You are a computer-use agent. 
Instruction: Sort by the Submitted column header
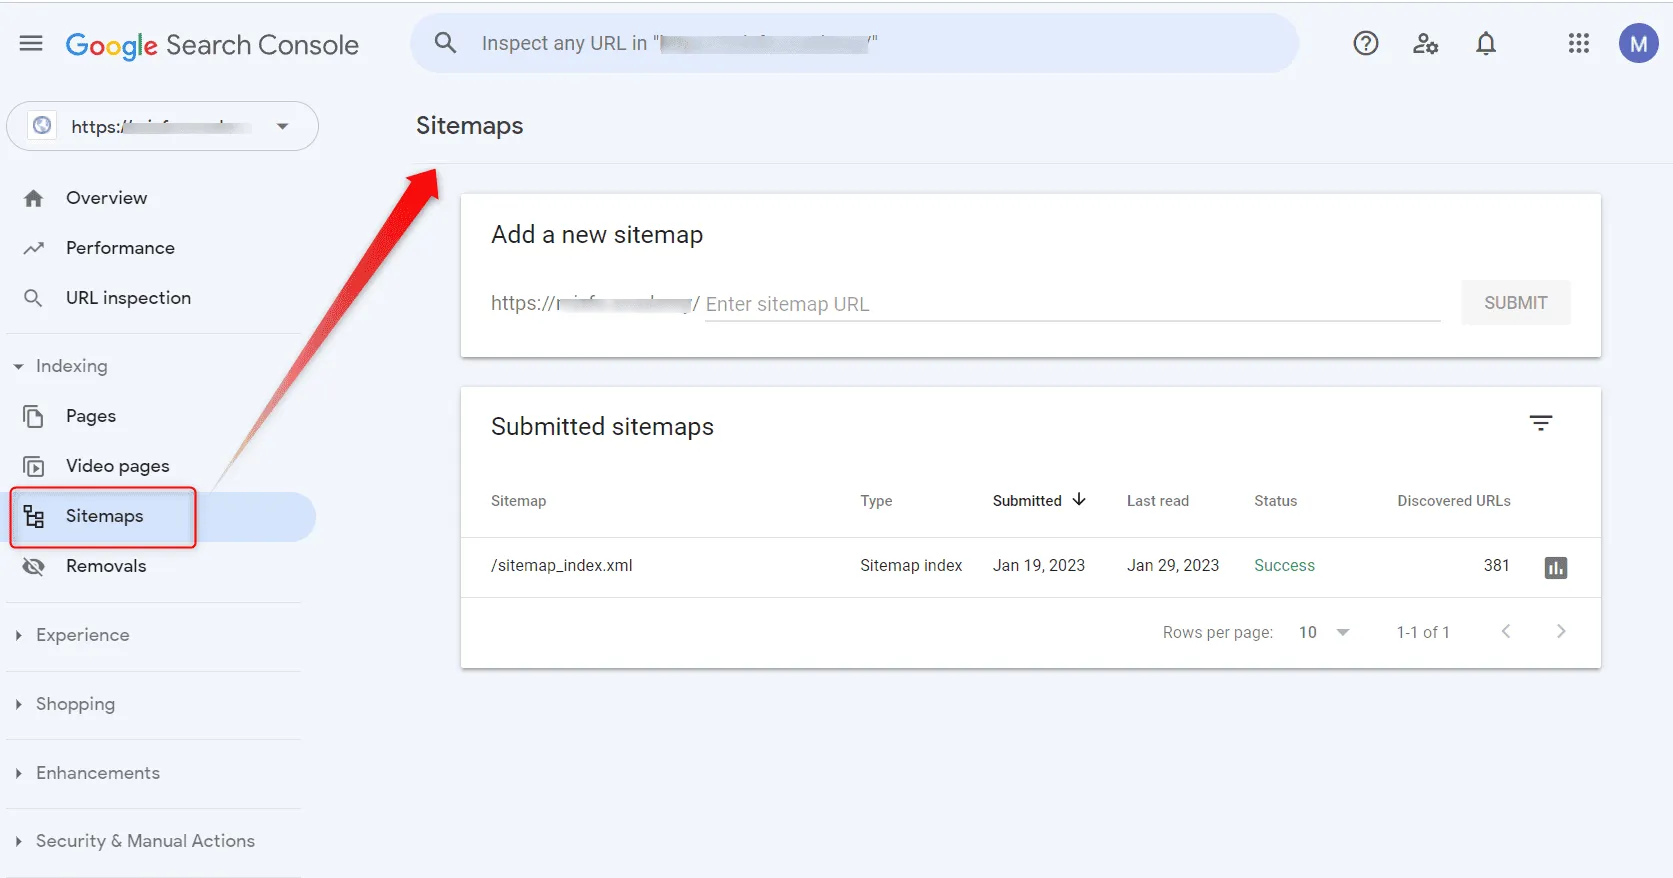1039,500
